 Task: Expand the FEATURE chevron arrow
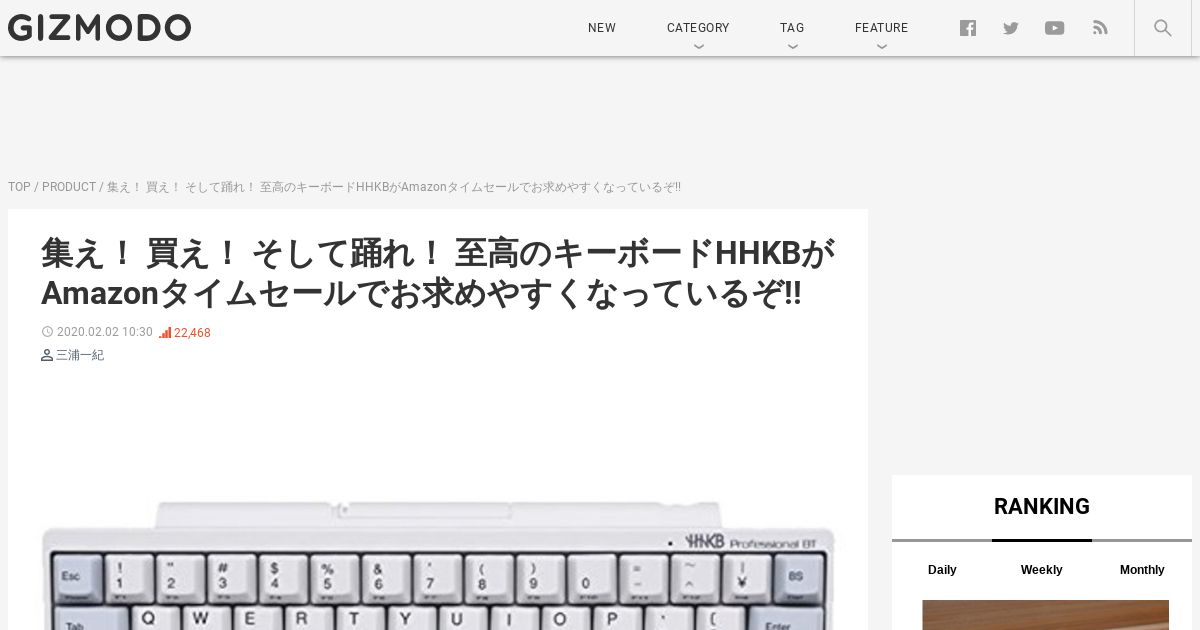[x=882, y=46]
